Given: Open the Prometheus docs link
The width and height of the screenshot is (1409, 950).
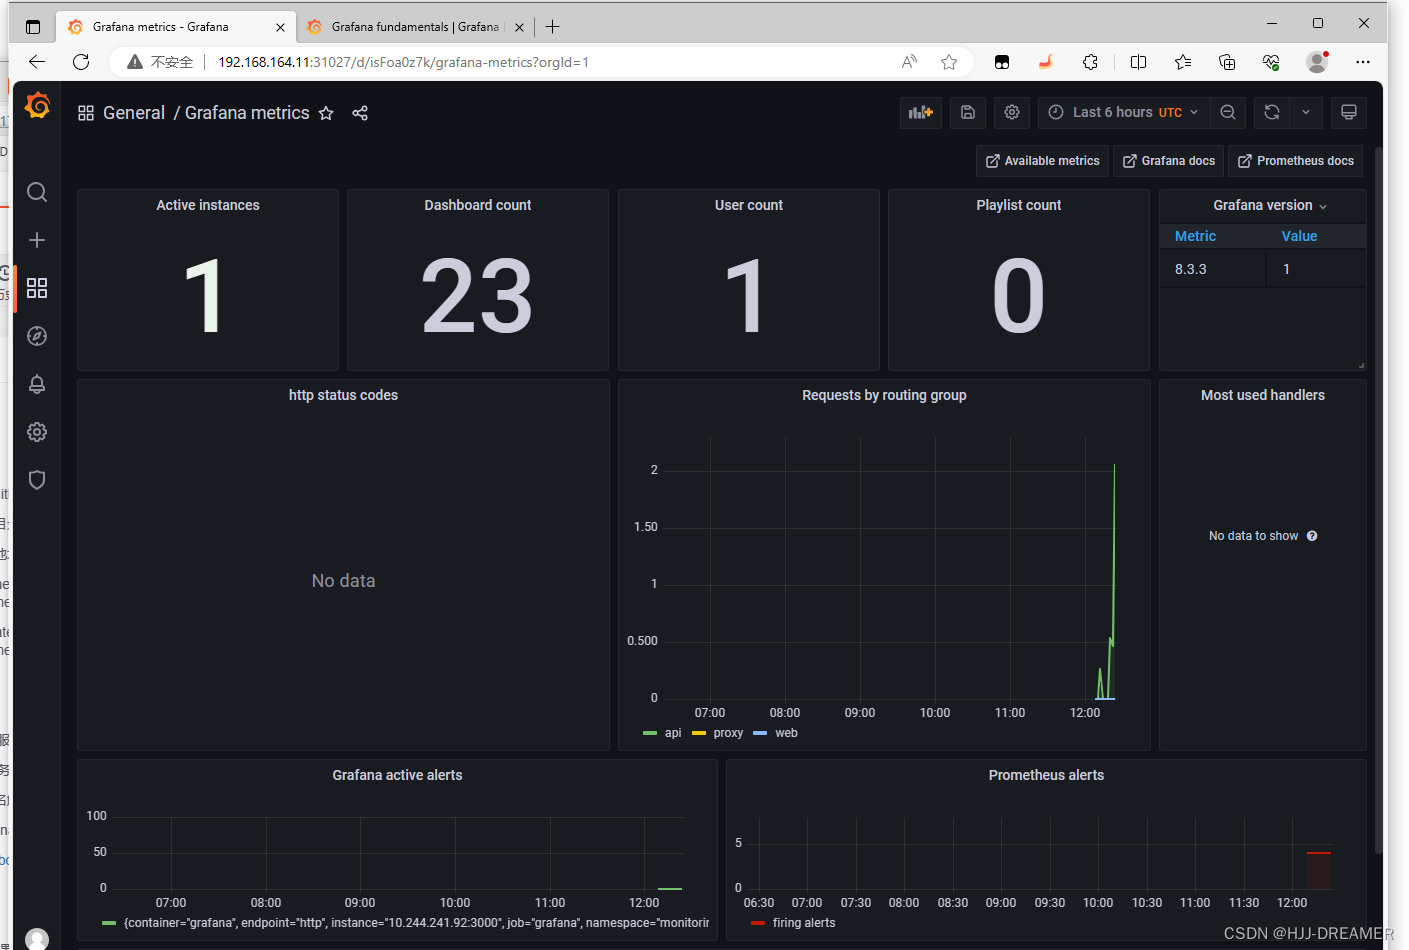Looking at the screenshot, I should click(1295, 161).
